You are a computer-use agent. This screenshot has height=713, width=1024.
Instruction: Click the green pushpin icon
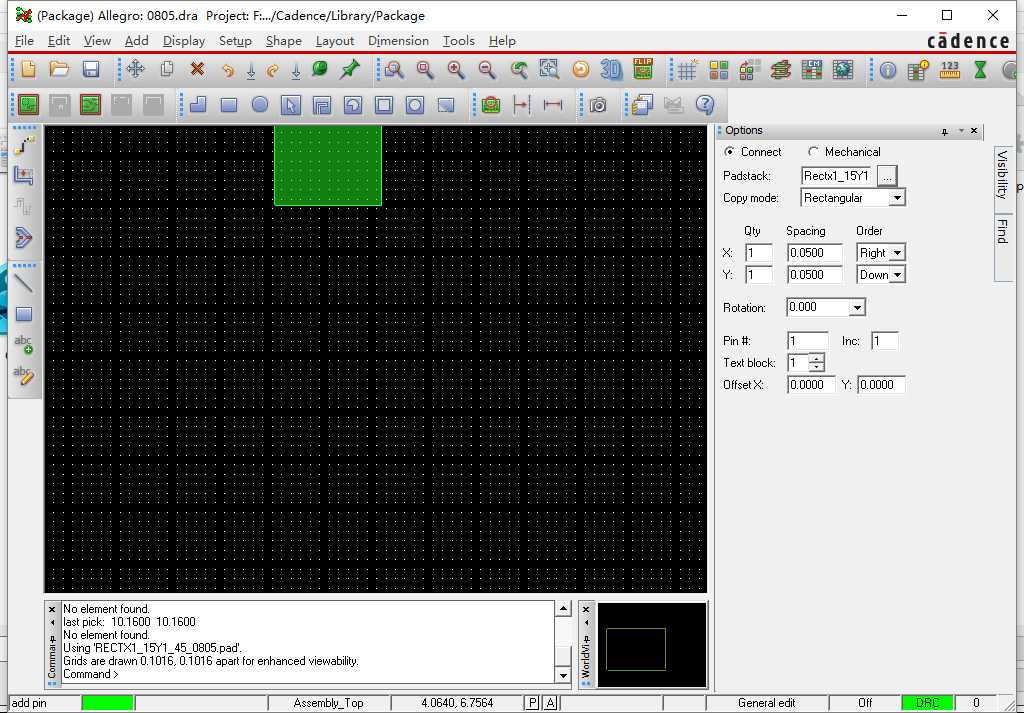[x=351, y=69]
